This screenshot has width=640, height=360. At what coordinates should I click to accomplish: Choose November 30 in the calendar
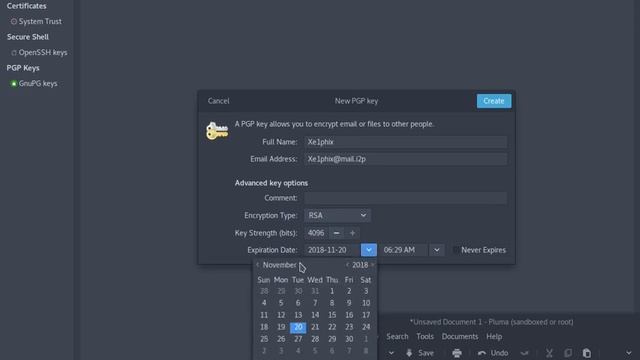click(x=349, y=339)
